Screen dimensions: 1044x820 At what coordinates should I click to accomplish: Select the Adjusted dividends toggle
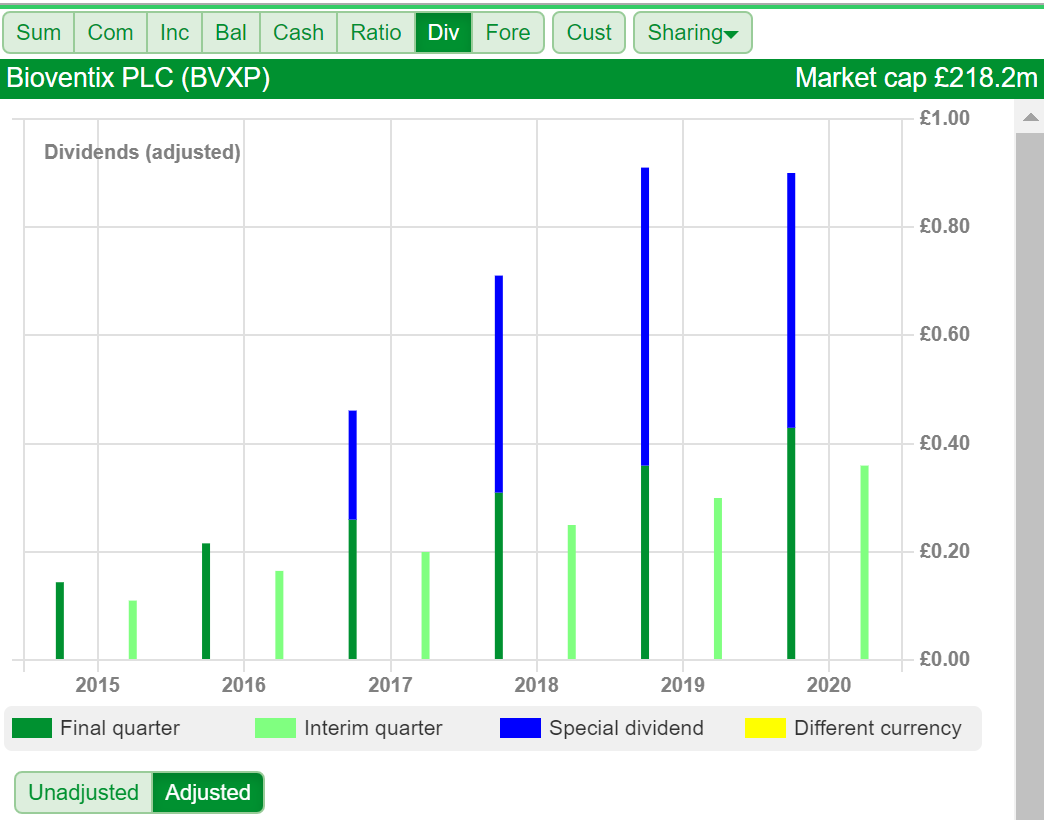point(208,793)
